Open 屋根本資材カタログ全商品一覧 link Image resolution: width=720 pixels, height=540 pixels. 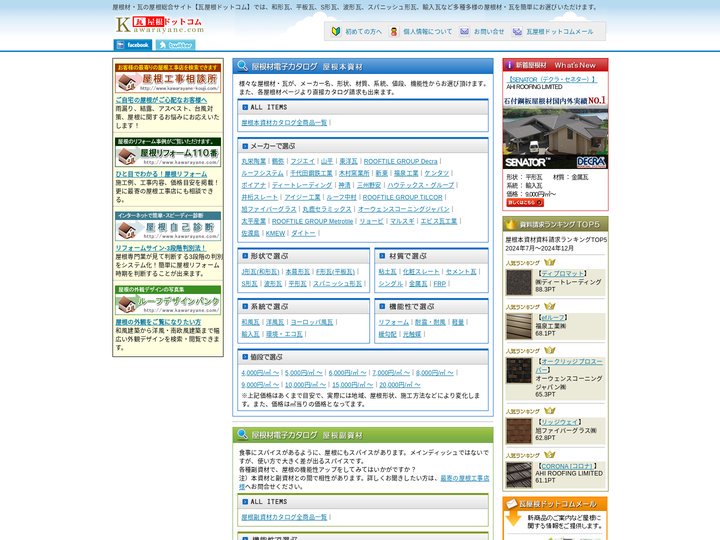tap(284, 123)
